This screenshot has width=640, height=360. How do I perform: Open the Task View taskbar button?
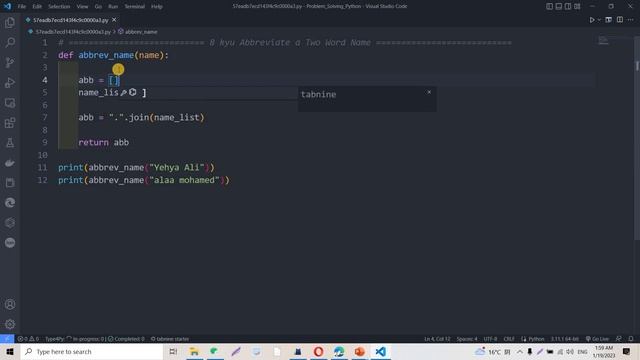pyautogui.click(x=173, y=351)
